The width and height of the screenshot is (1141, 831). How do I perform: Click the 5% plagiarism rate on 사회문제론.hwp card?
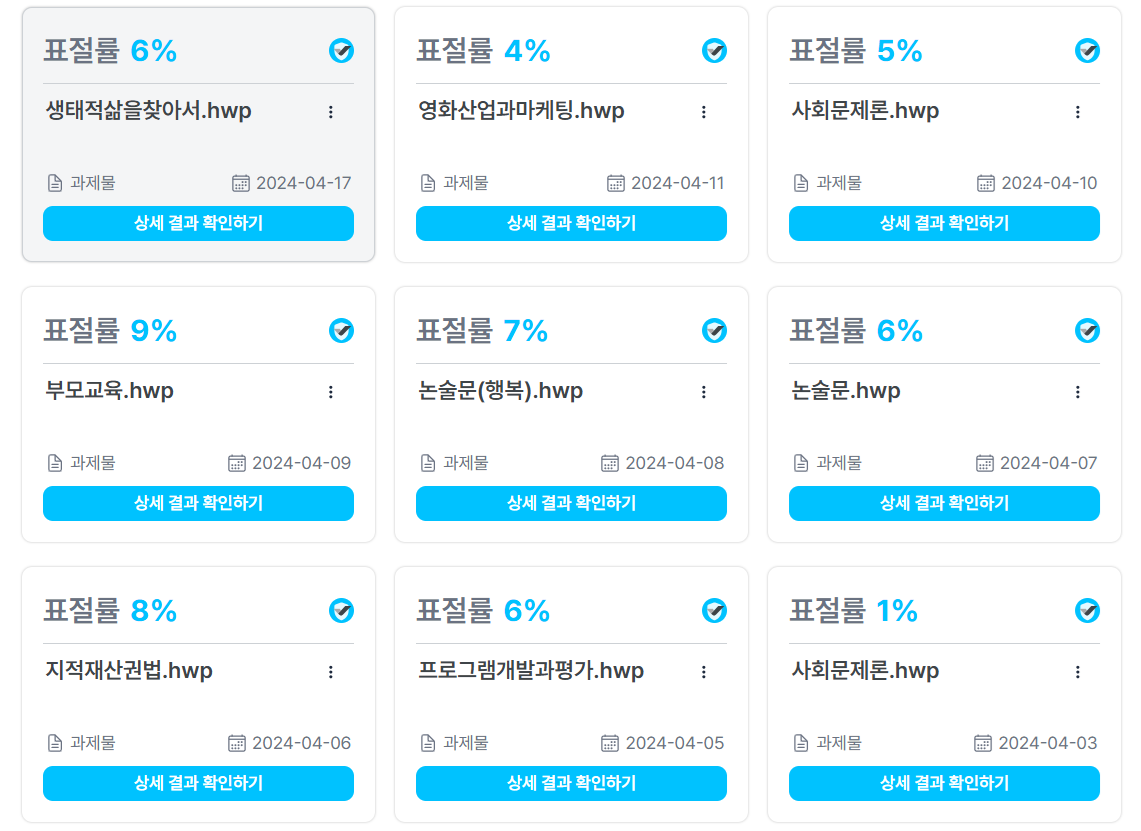click(x=899, y=51)
